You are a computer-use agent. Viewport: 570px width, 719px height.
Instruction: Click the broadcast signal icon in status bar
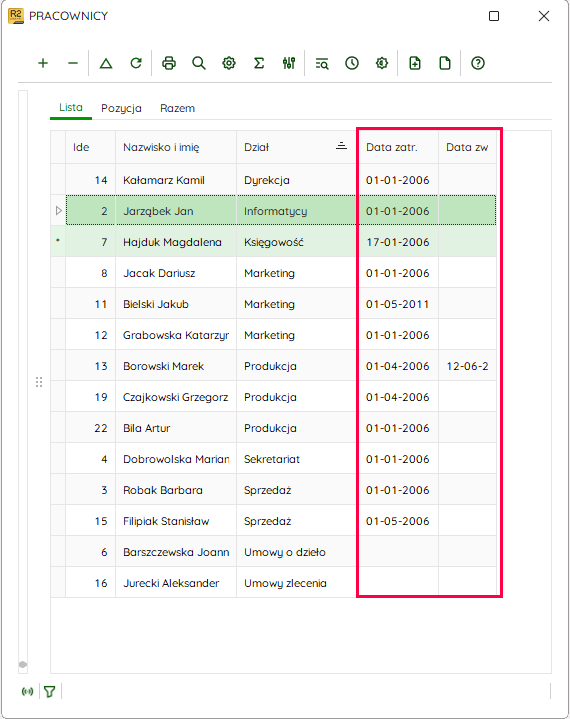tap(28, 691)
